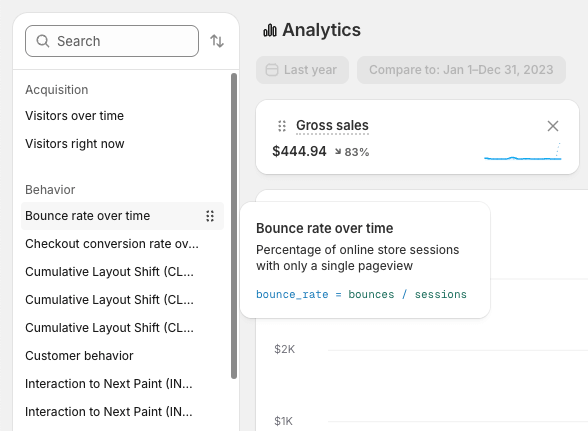Click the Gross sales sparkline chart
Image resolution: width=588 pixels, height=431 pixels.
523,152
